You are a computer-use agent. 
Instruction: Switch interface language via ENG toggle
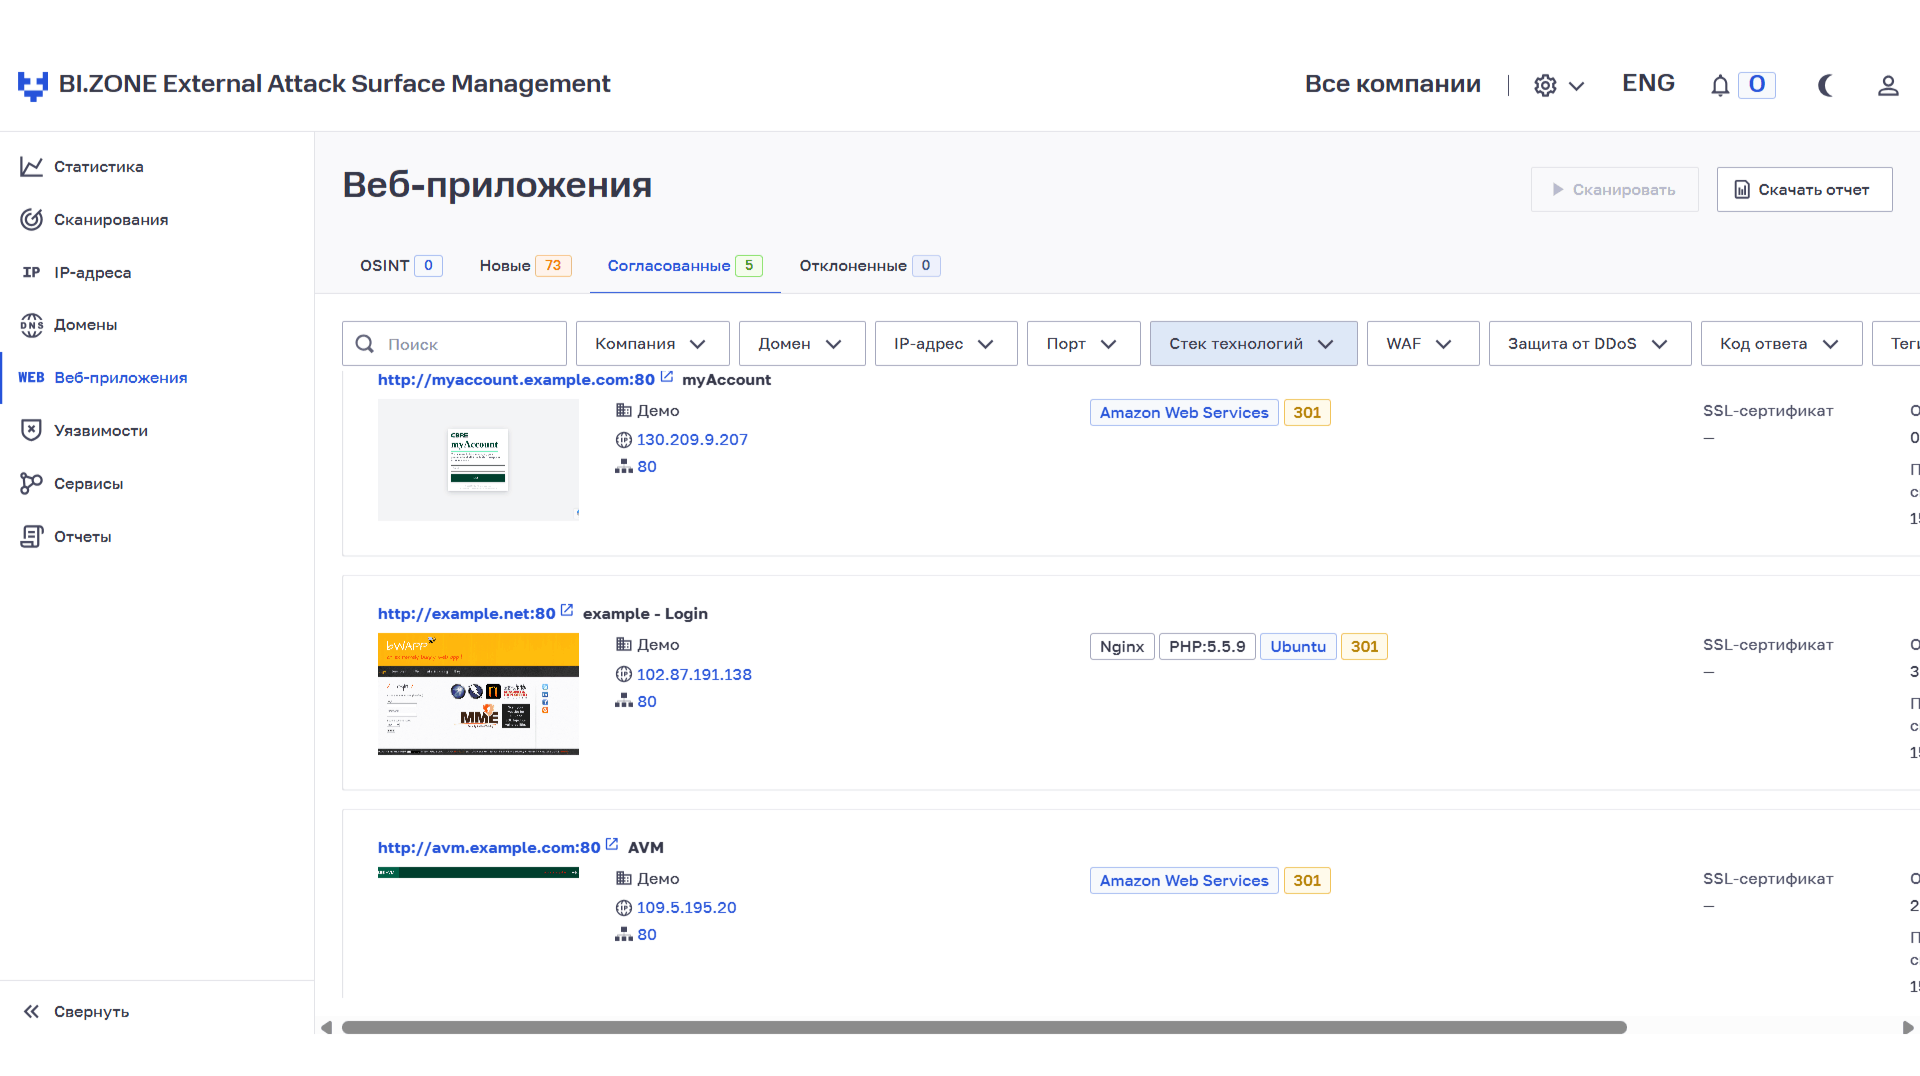coord(1647,83)
